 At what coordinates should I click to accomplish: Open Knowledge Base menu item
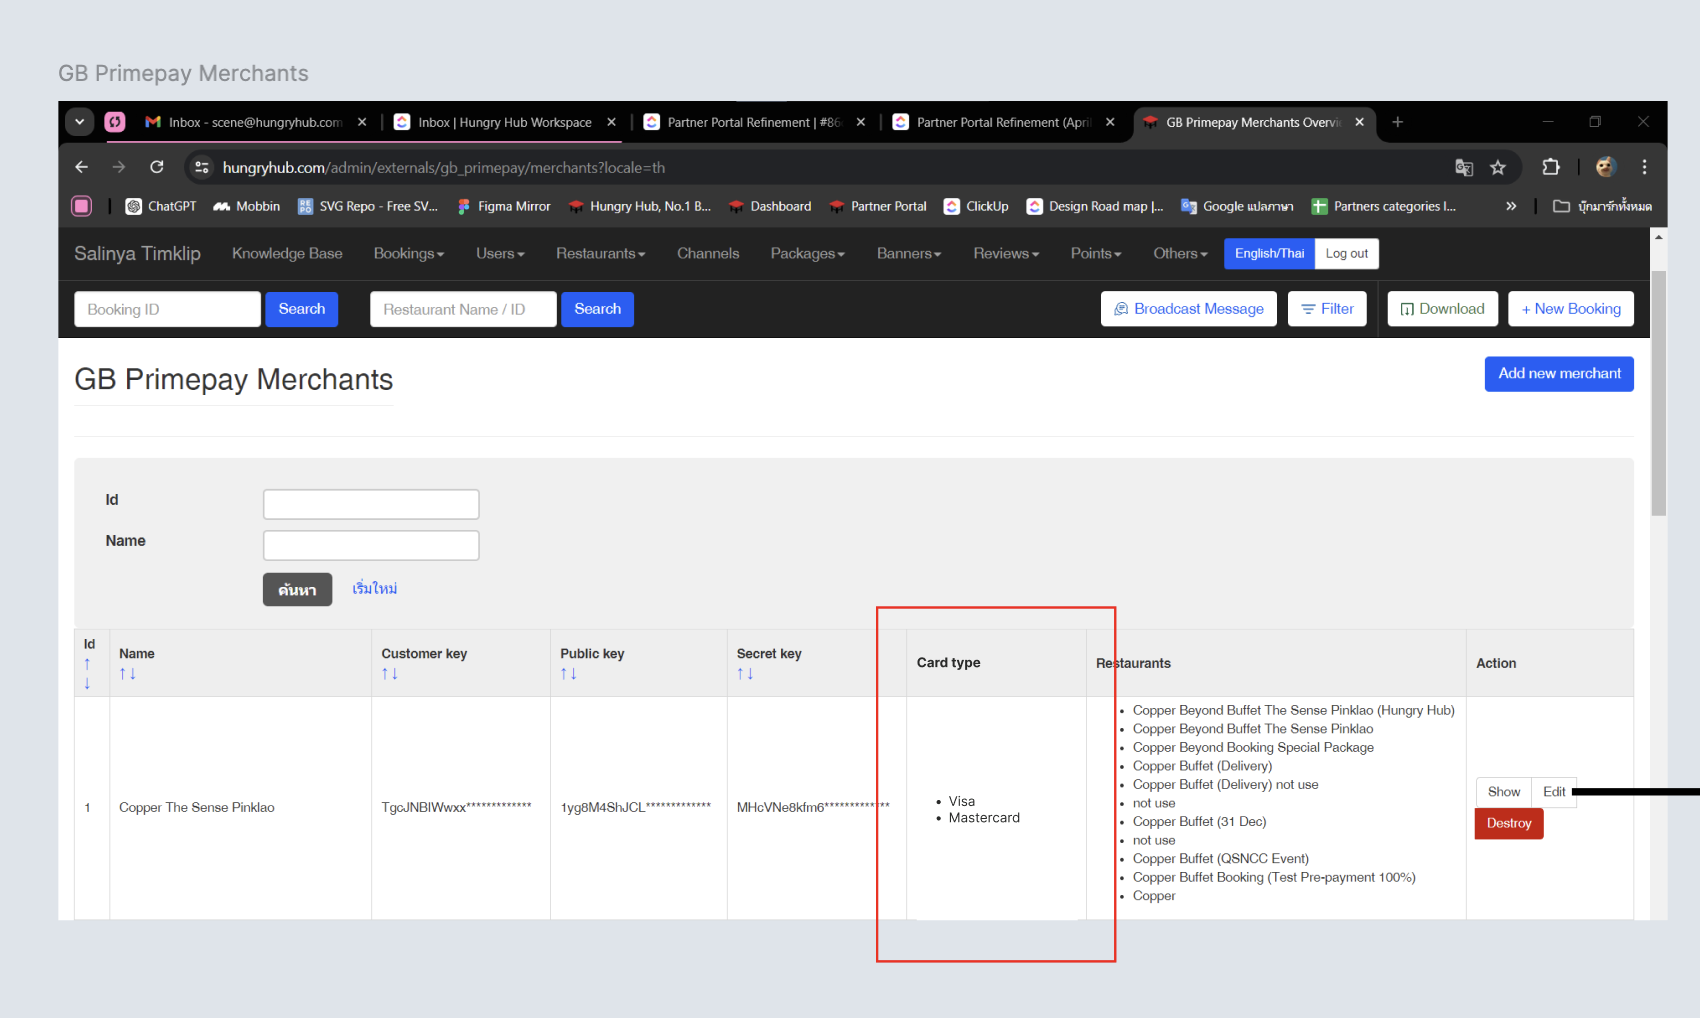(x=287, y=254)
